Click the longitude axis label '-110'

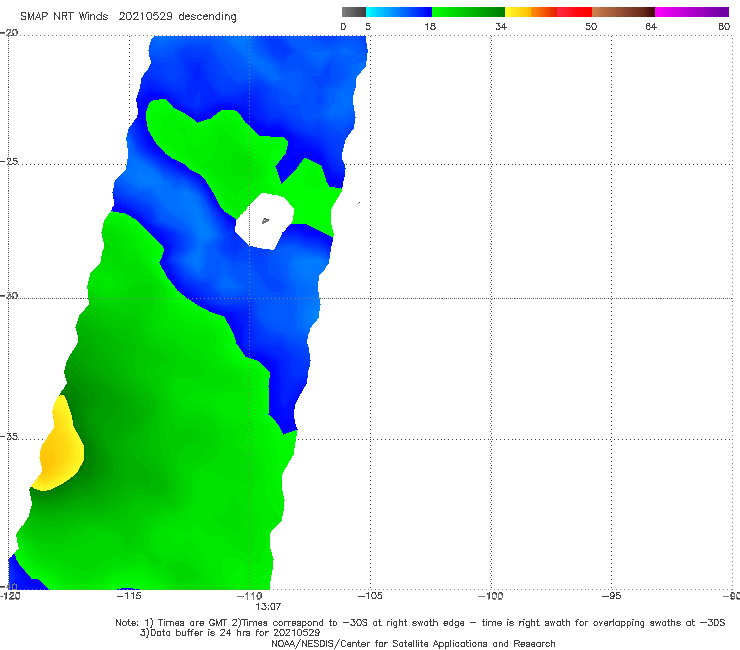[x=250, y=596]
